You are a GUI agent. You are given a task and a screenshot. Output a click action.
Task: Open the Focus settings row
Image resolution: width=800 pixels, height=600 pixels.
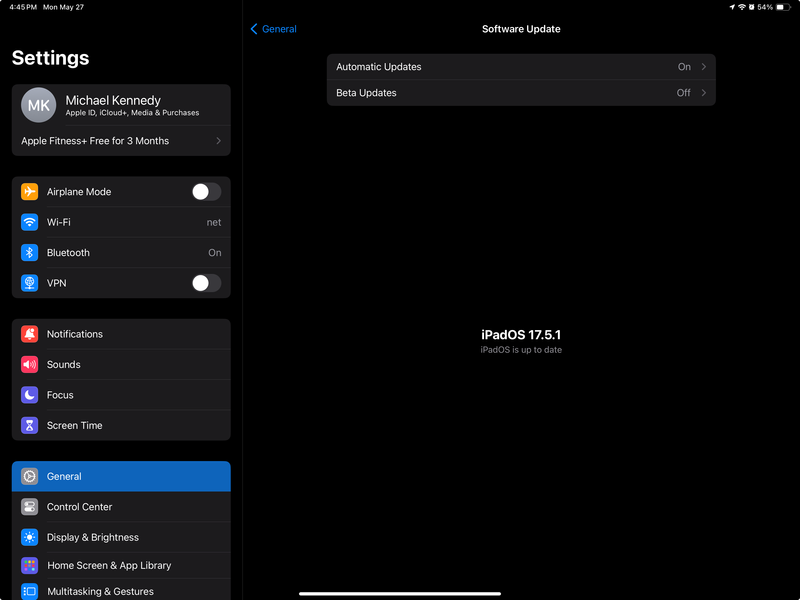pyautogui.click(x=121, y=395)
